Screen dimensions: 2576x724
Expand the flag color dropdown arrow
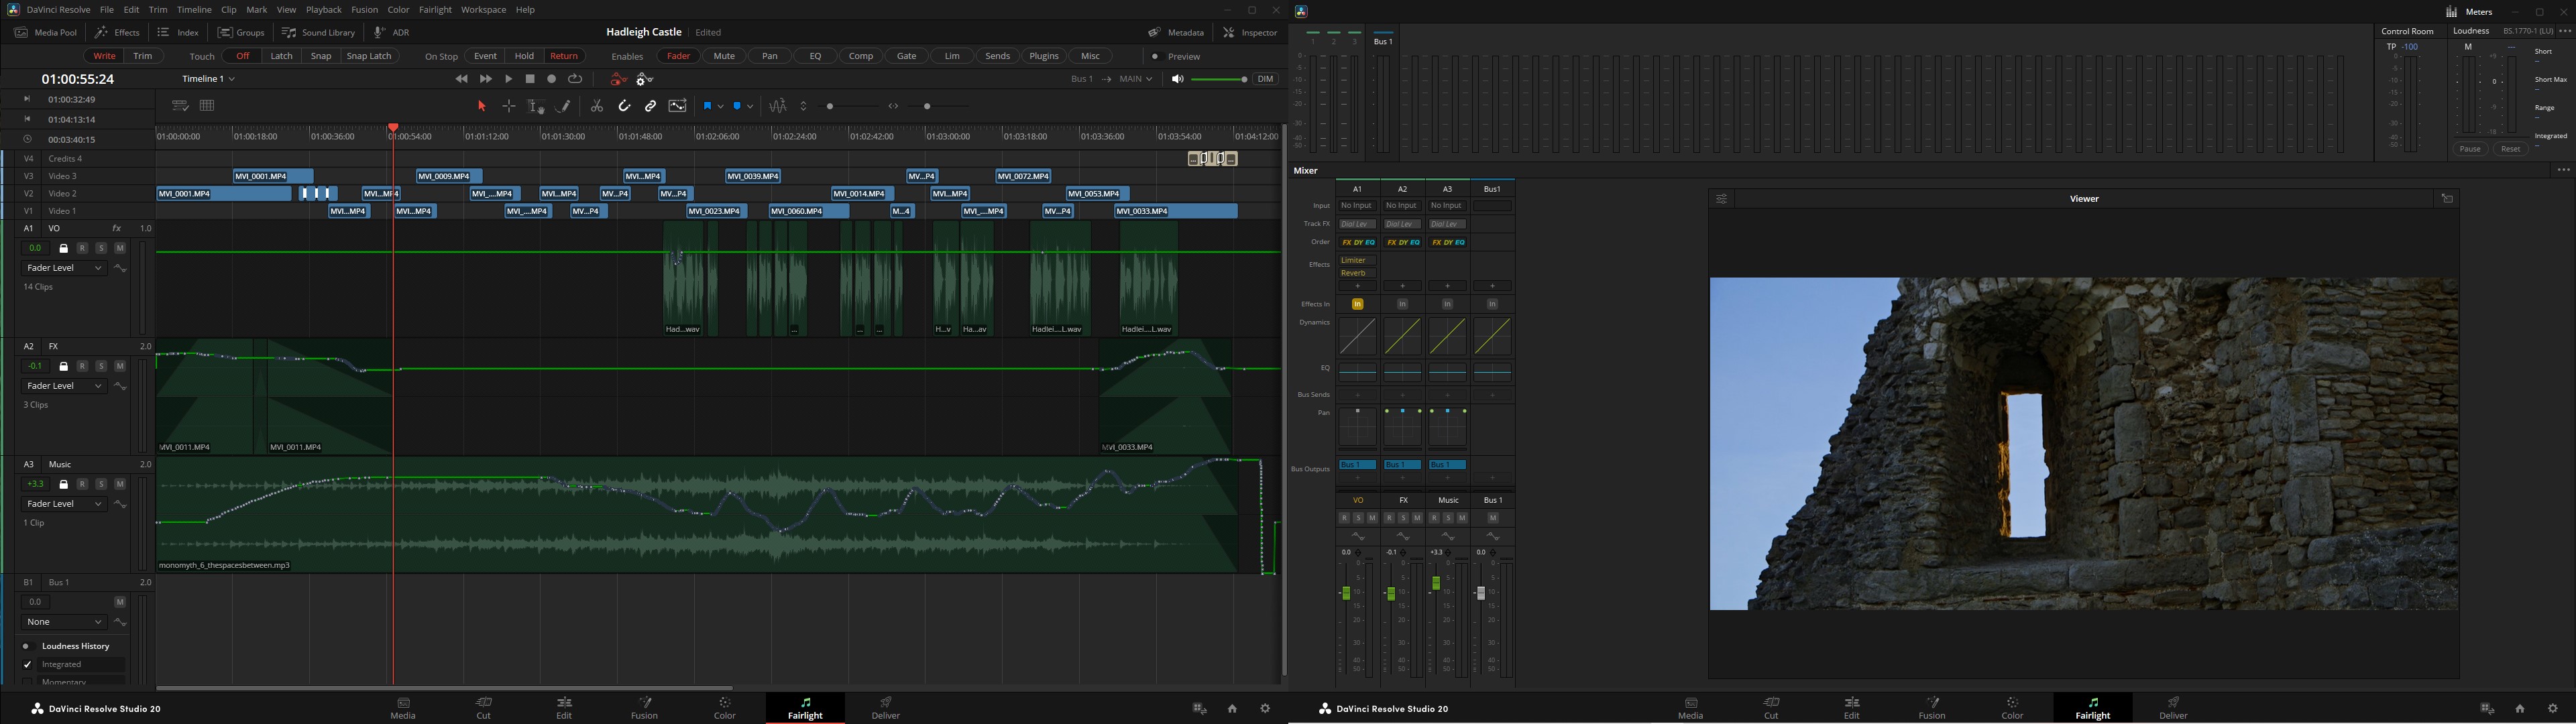[720, 106]
